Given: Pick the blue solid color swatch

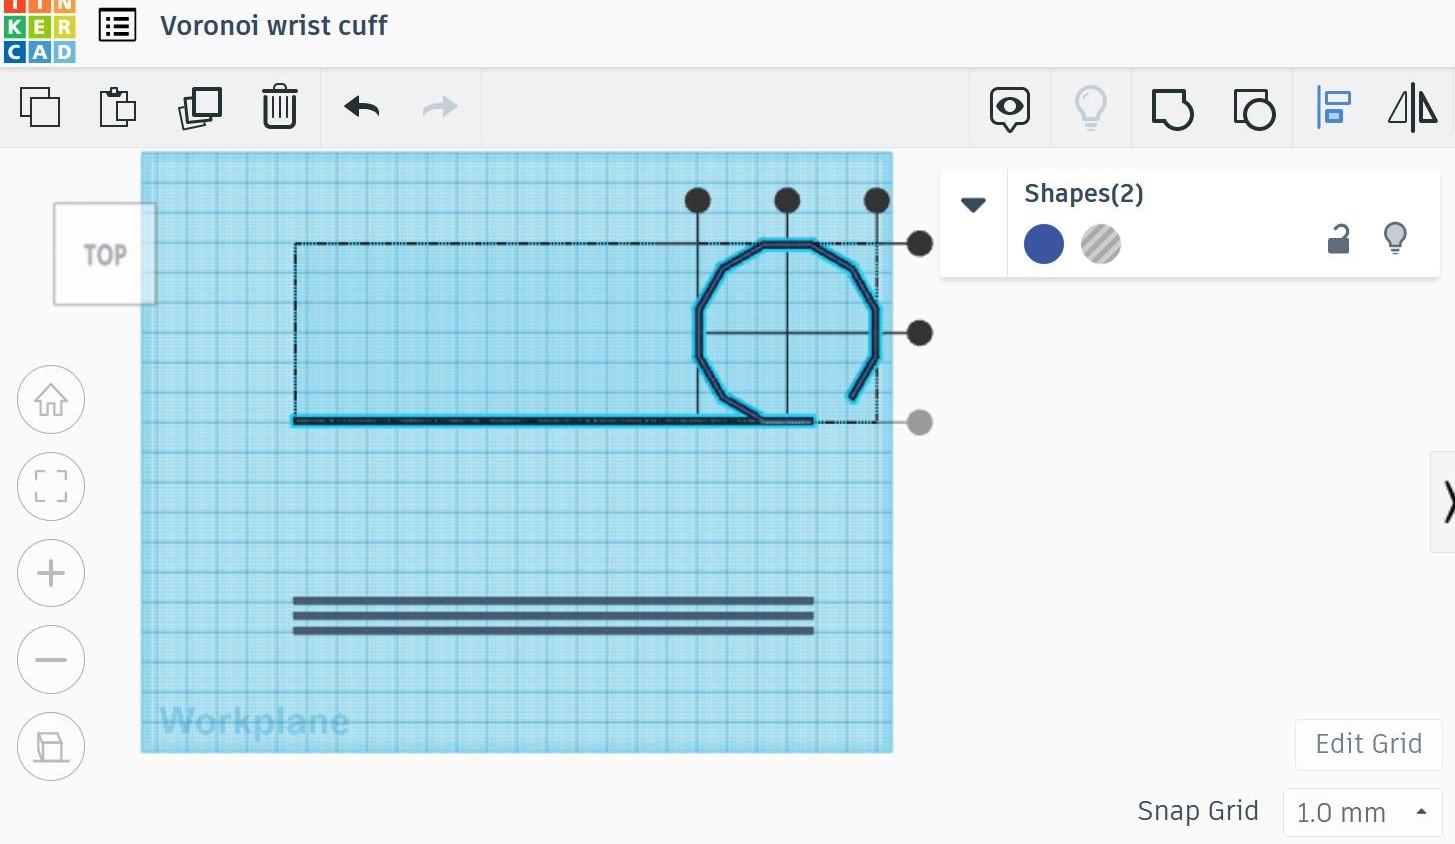Looking at the screenshot, I should click(1044, 243).
